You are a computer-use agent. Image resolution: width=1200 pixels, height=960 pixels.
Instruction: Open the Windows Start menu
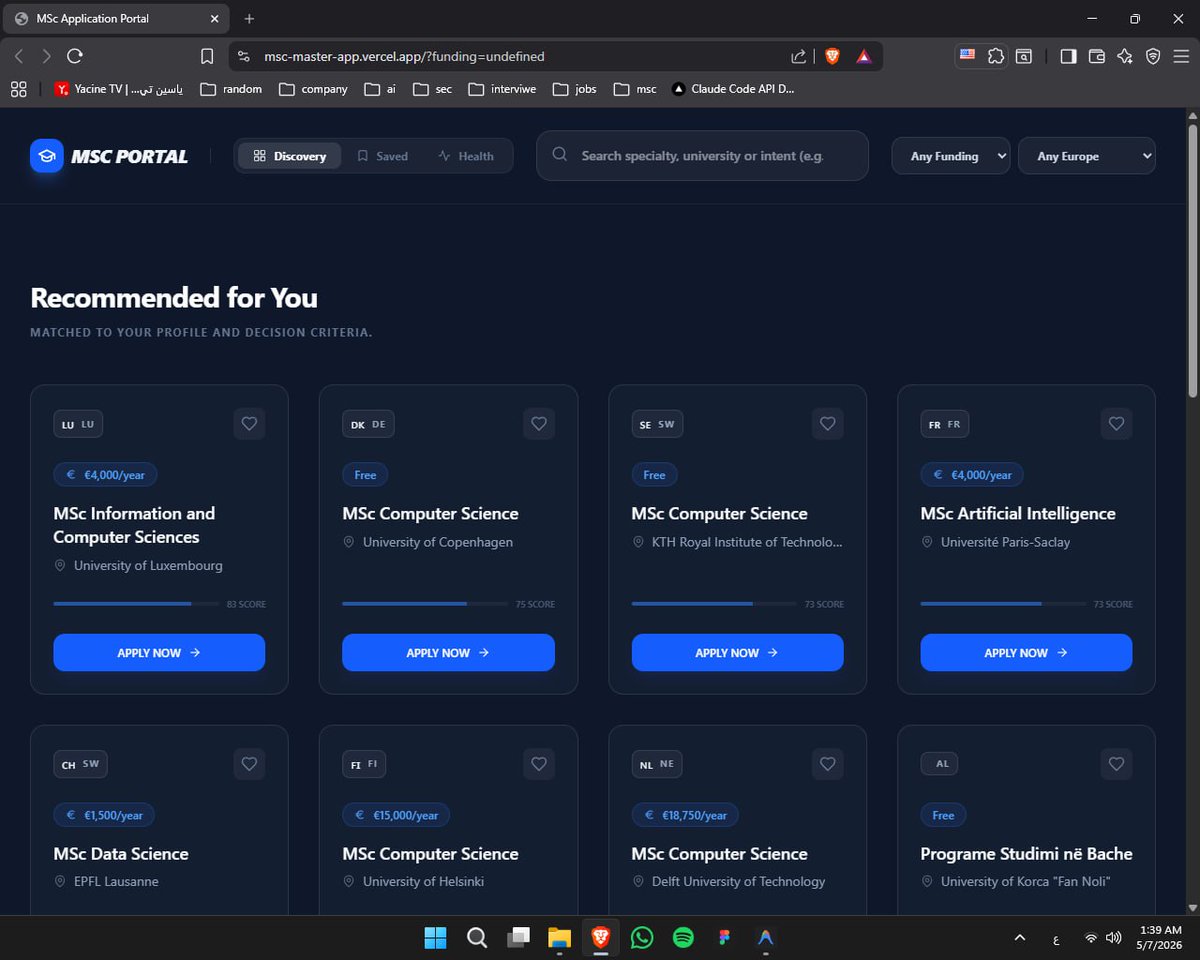click(435, 937)
